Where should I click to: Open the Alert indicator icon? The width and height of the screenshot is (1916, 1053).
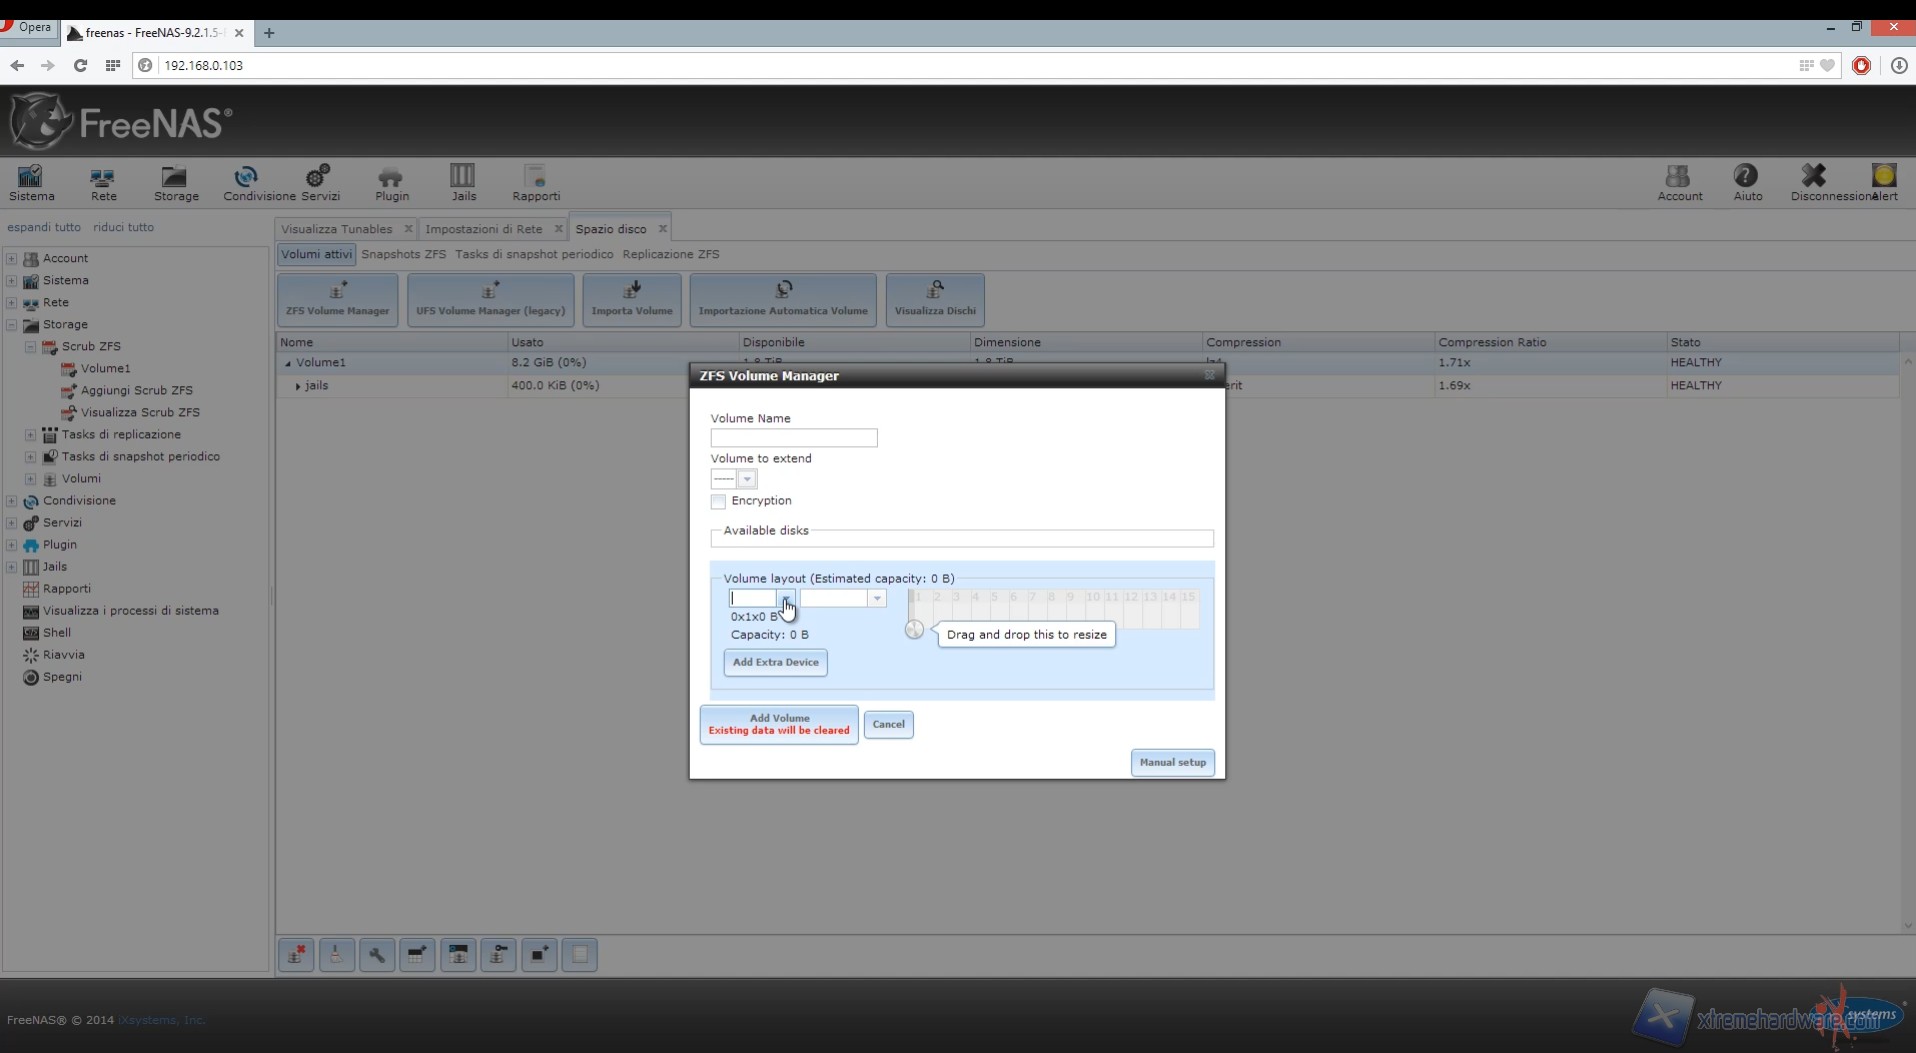tap(1884, 184)
